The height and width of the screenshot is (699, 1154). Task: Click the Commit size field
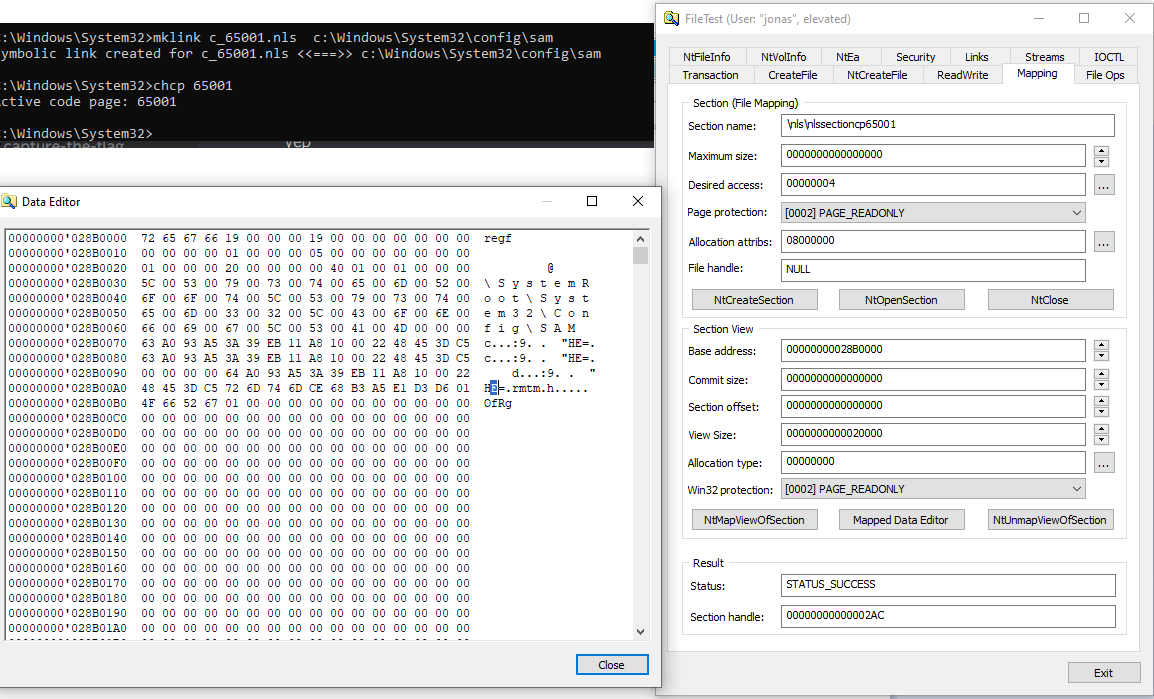(x=932, y=379)
